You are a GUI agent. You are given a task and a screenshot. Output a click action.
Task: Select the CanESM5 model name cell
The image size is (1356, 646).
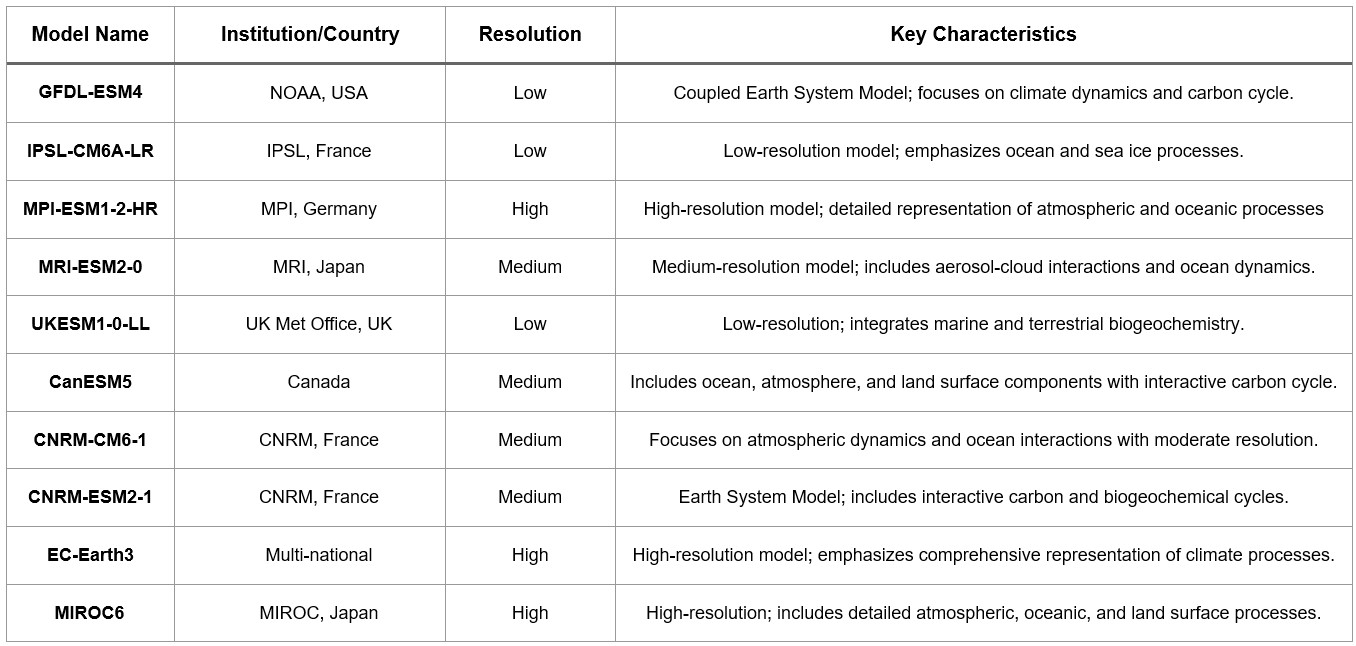point(90,382)
